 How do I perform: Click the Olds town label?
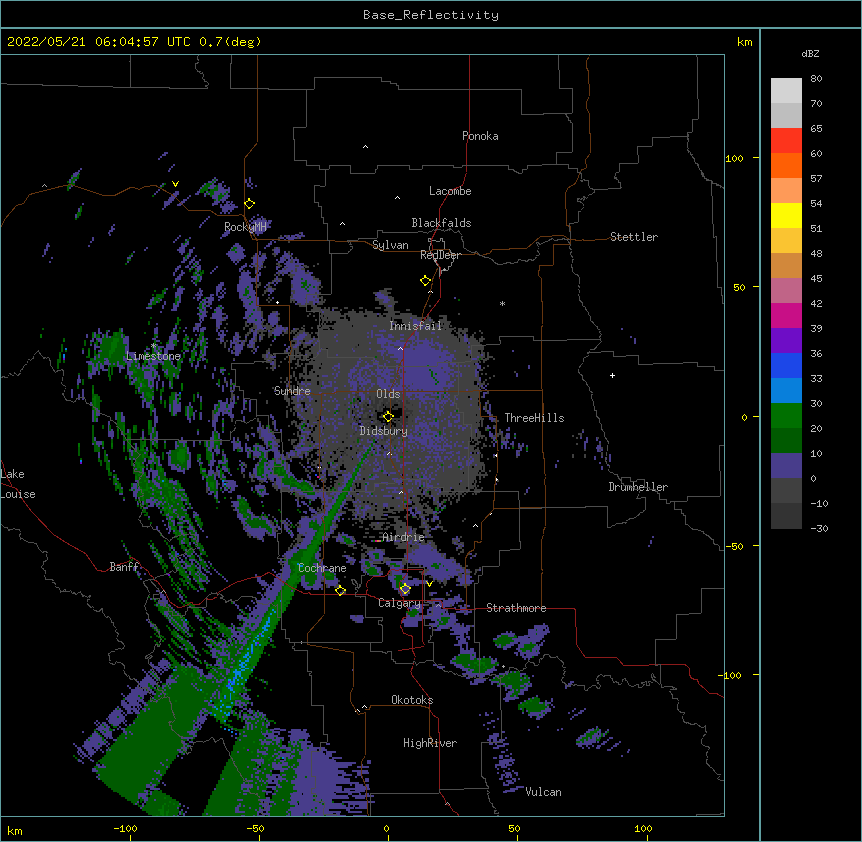(388, 394)
